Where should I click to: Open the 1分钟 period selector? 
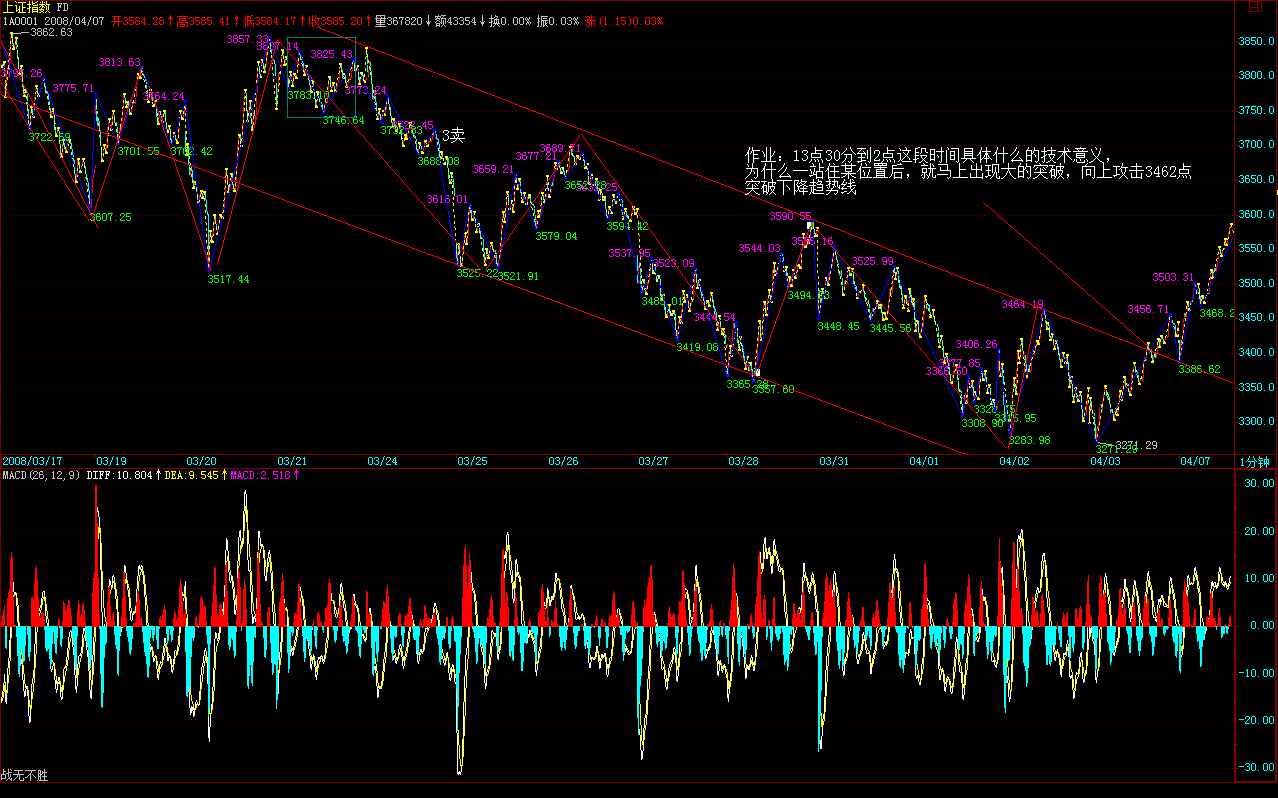[1254, 461]
